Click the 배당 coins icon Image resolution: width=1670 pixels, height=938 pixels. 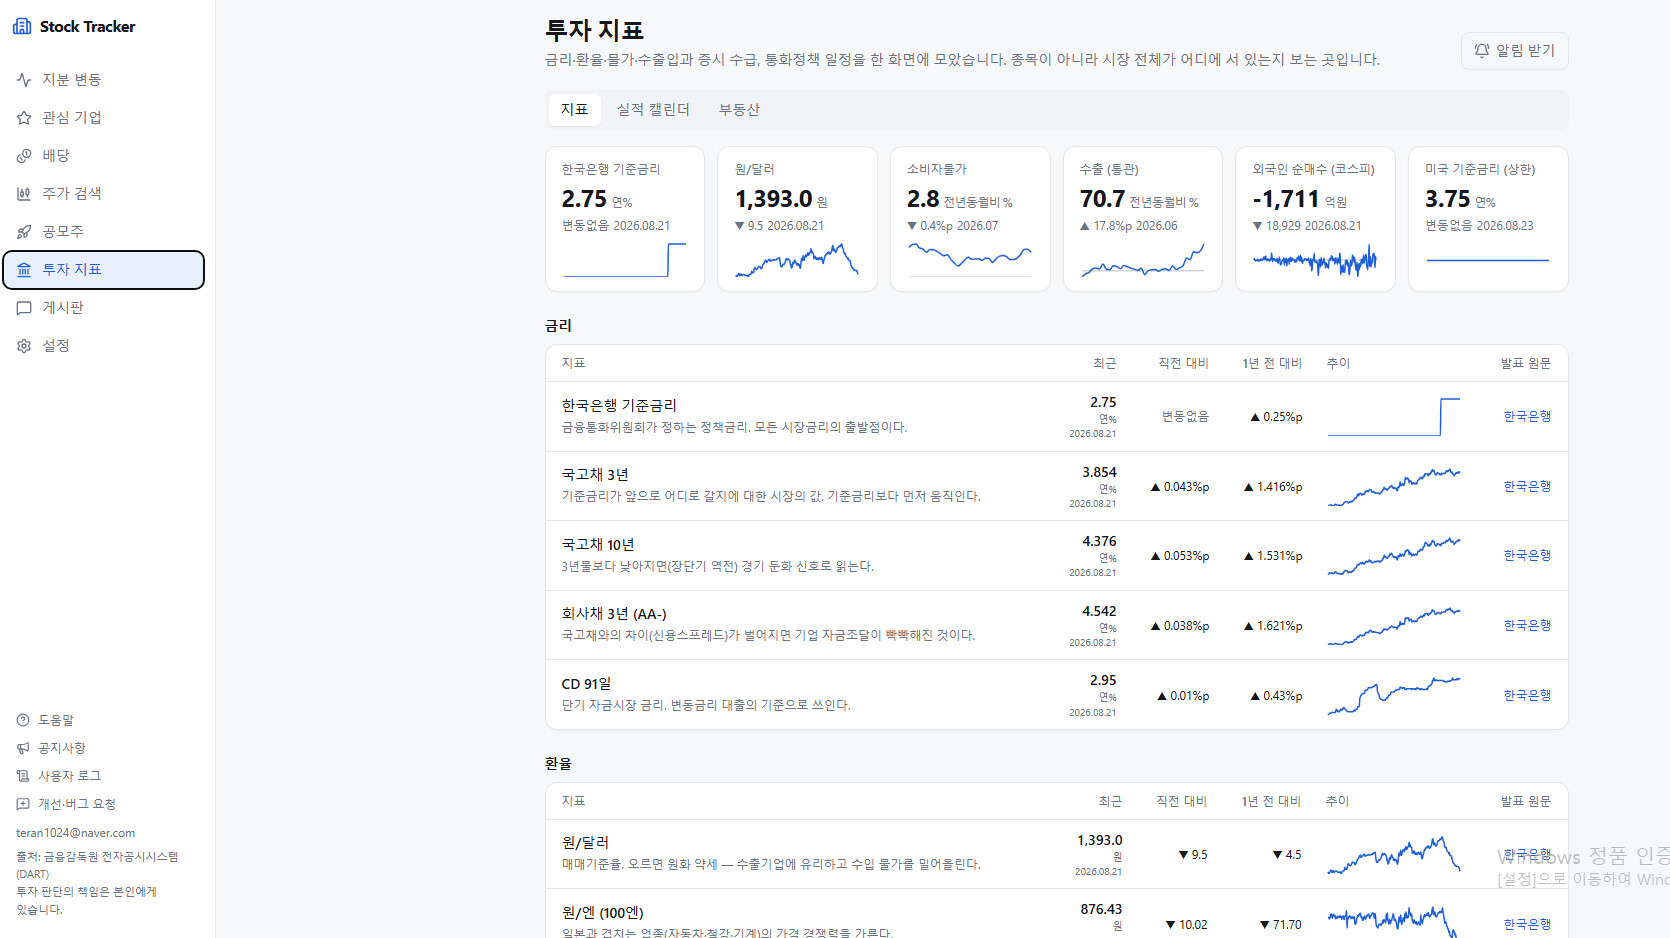[24, 156]
